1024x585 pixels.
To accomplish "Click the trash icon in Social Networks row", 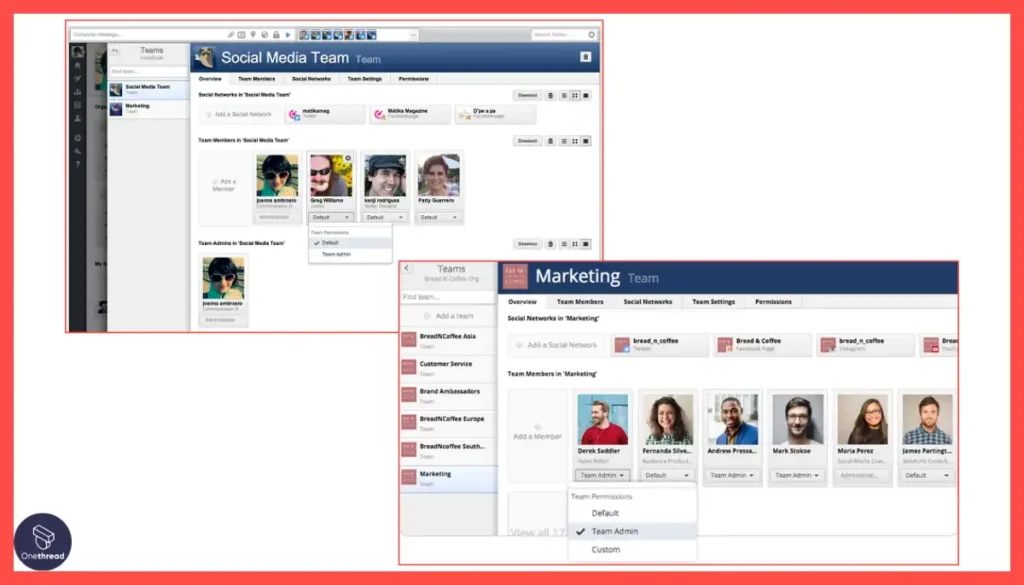I will [551, 95].
